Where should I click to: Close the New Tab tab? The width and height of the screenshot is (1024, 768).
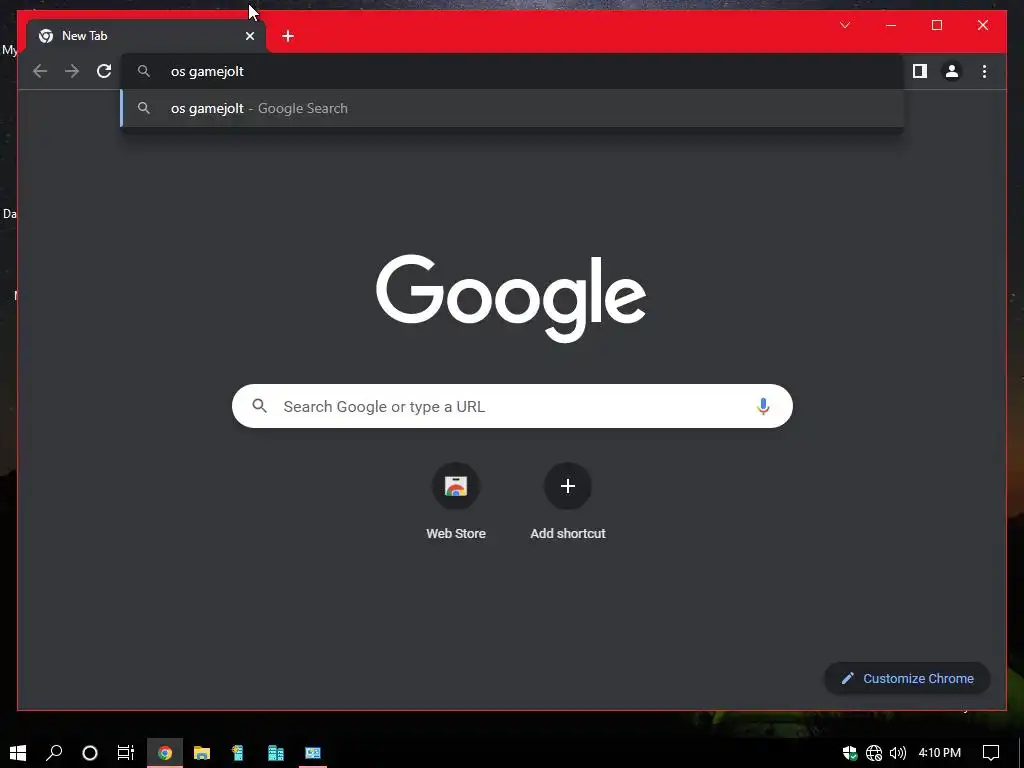pyautogui.click(x=249, y=36)
